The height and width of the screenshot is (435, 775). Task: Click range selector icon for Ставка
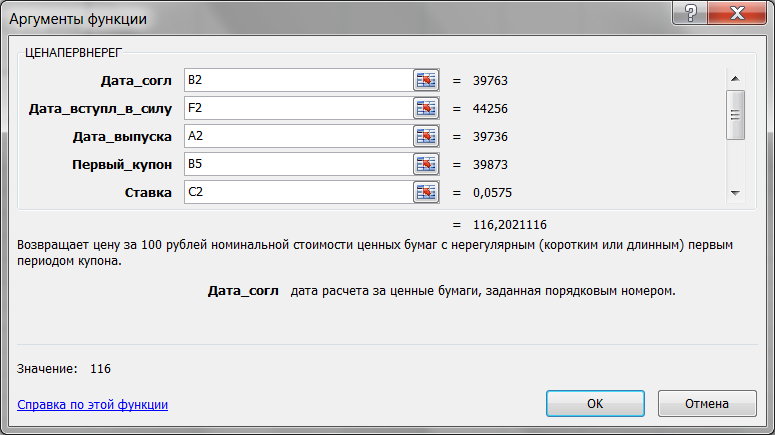pos(426,192)
